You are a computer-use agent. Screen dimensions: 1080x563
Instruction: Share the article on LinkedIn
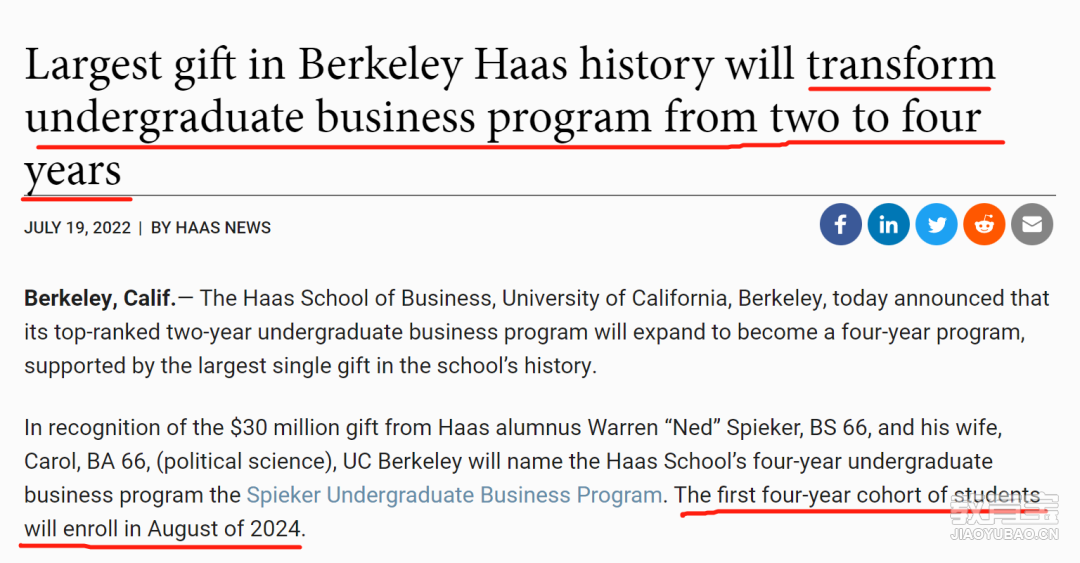coord(889,225)
